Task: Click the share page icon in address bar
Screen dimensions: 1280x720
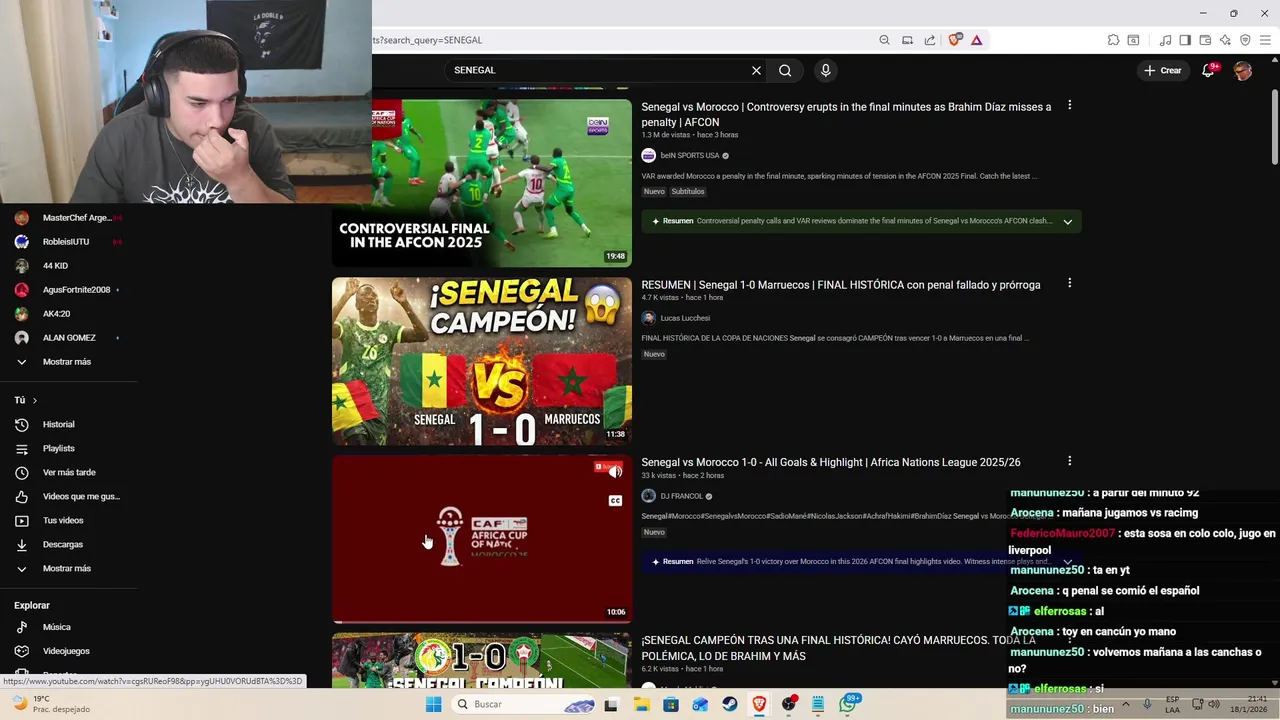Action: (930, 40)
